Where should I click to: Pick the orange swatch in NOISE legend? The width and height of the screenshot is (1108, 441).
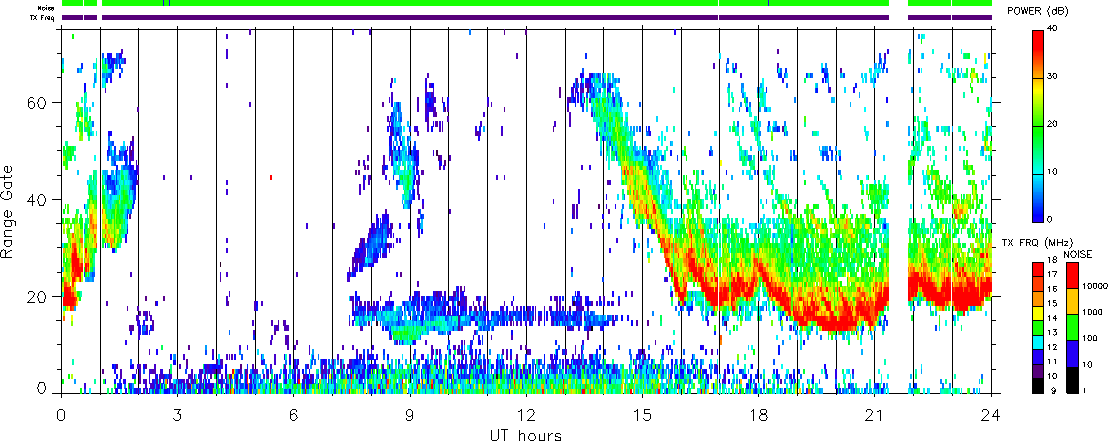1073,302
